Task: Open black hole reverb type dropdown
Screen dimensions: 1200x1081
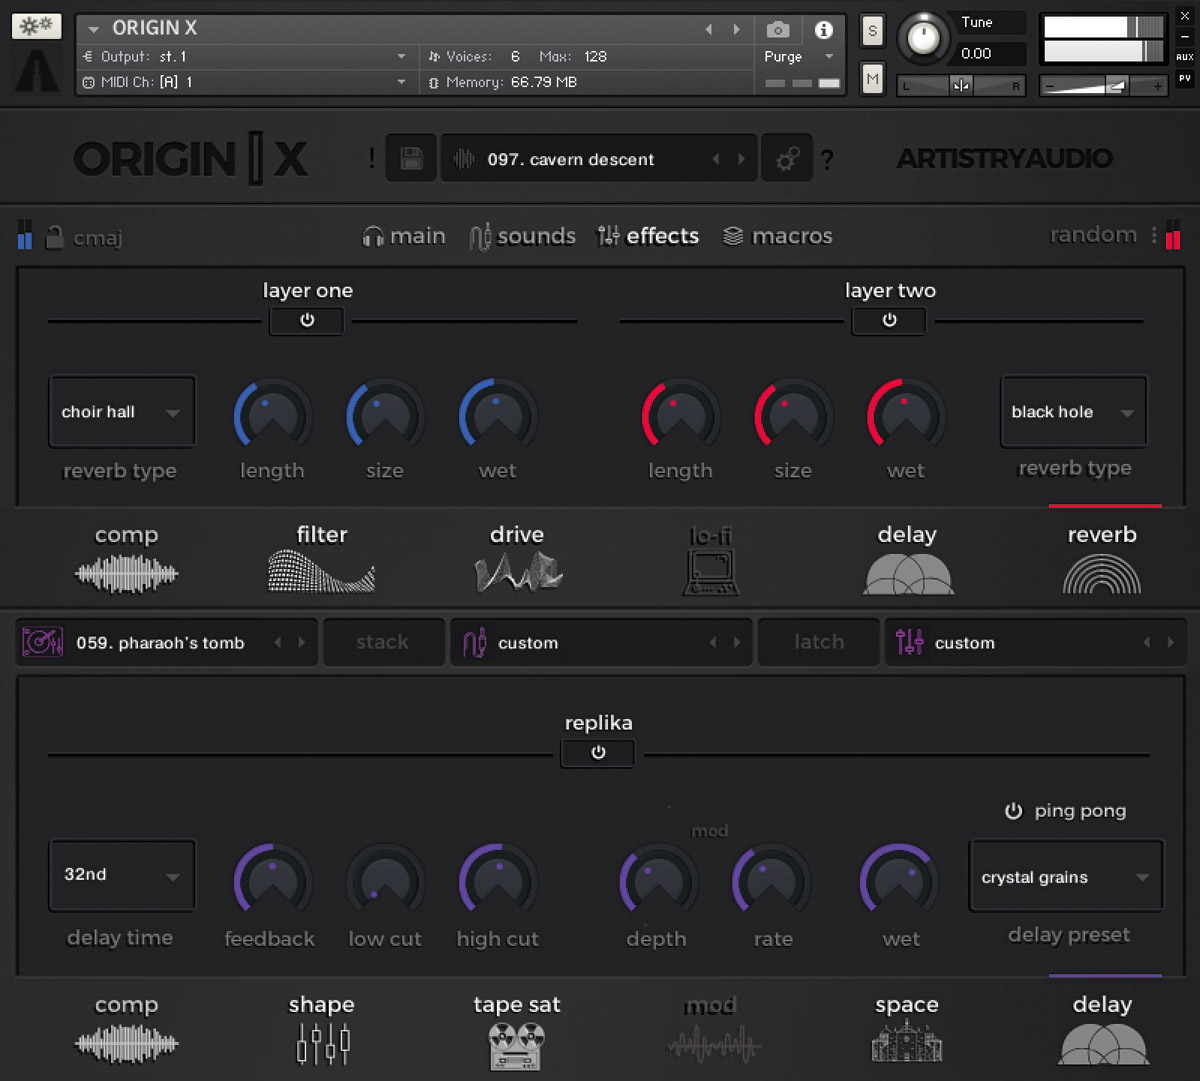Action: pyautogui.click(x=1073, y=412)
